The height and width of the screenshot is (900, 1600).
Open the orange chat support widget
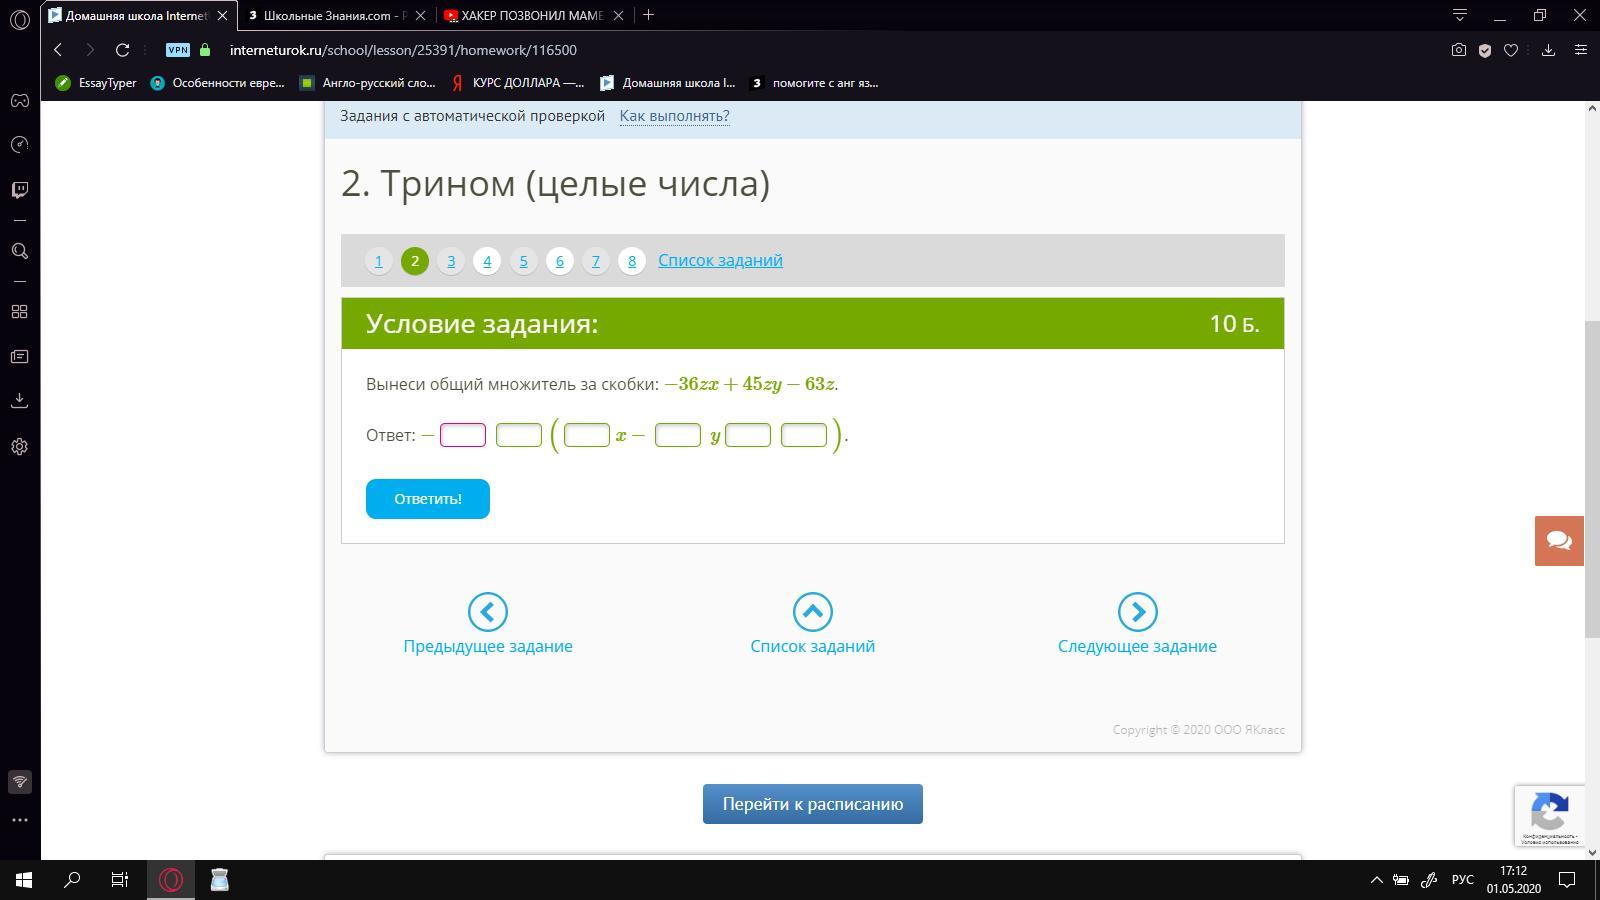(1559, 541)
